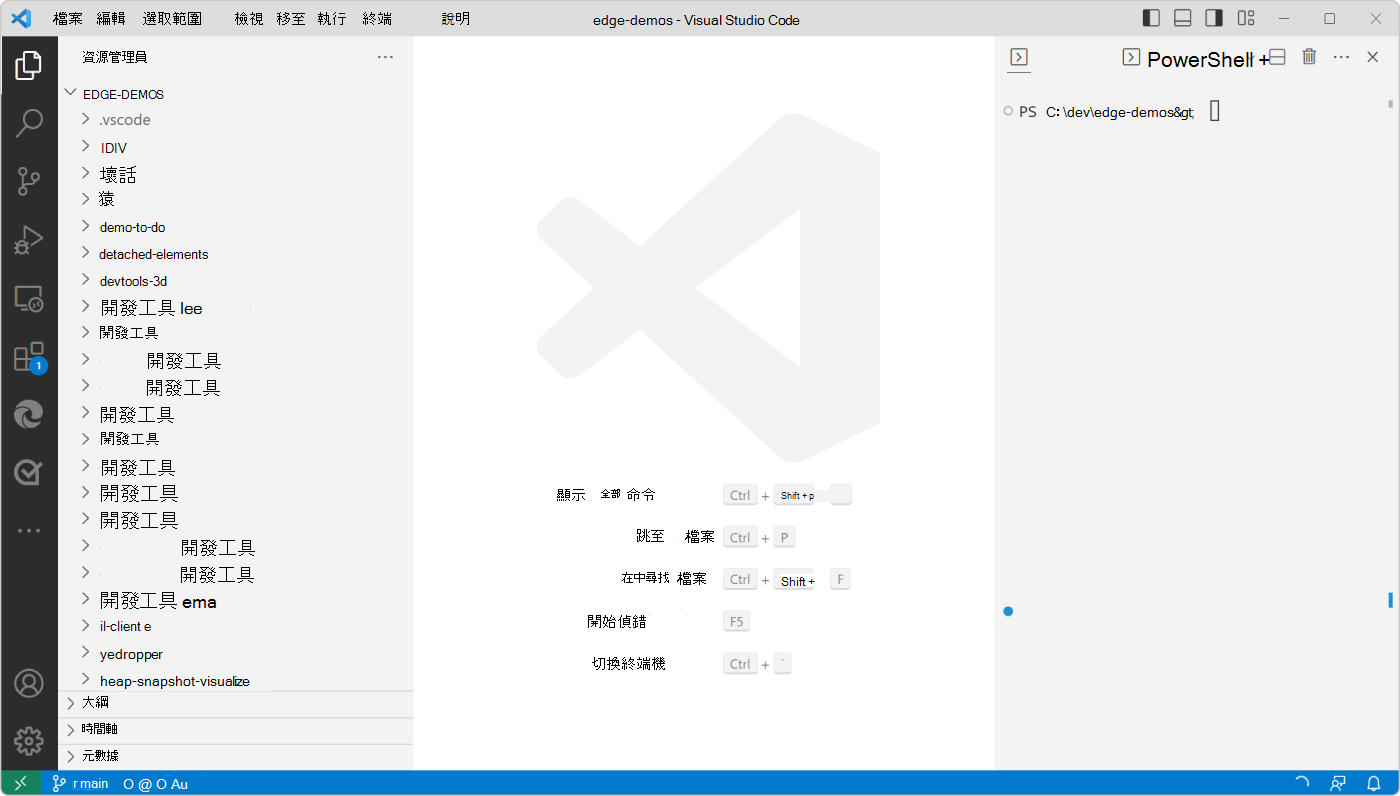Open the Run and Debug view
This screenshot has height=796, width=1400.
coord(29,239)
